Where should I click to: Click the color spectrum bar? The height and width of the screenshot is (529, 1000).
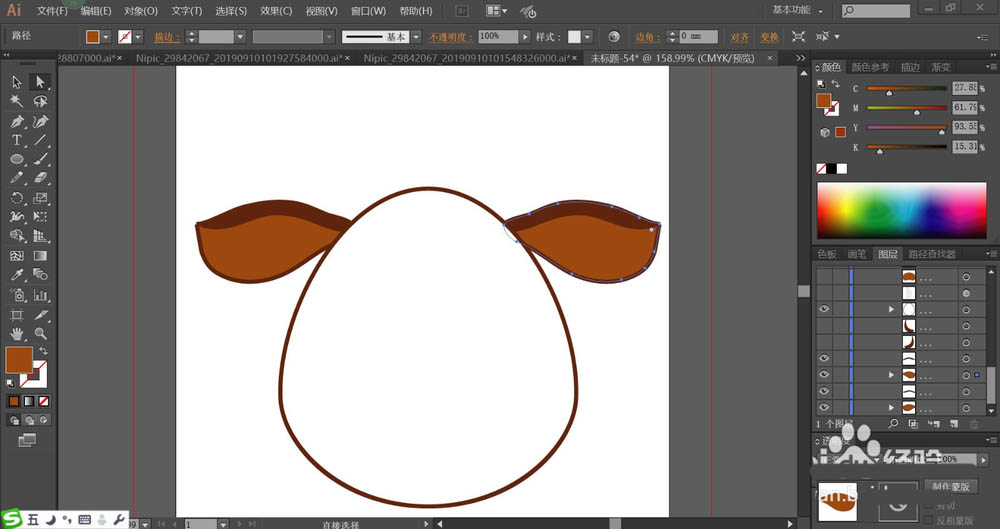pos(904,210)
